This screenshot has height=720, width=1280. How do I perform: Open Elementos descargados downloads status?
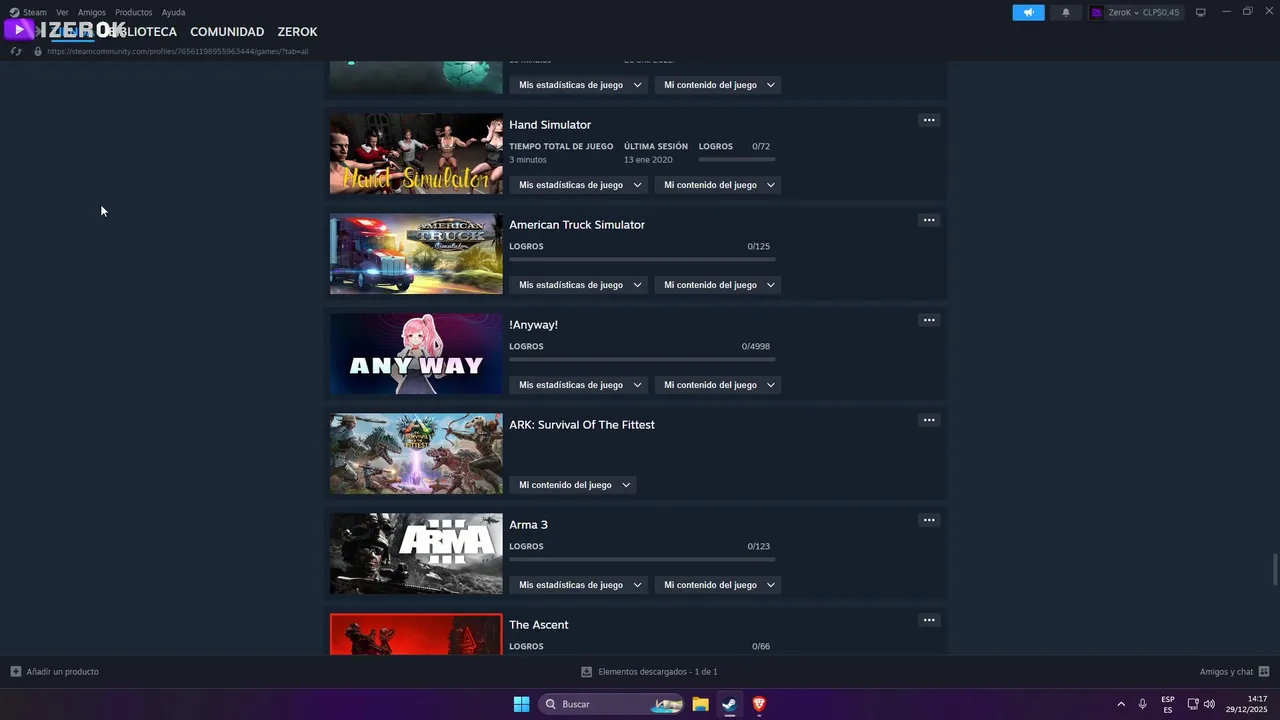pyautogui.click(x=658, y=672)
